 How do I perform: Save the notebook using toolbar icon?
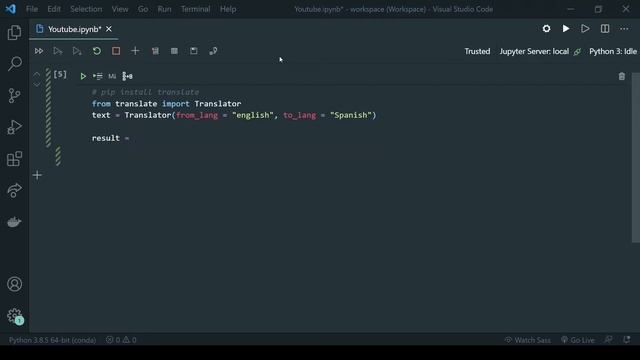tap(194, 51)
